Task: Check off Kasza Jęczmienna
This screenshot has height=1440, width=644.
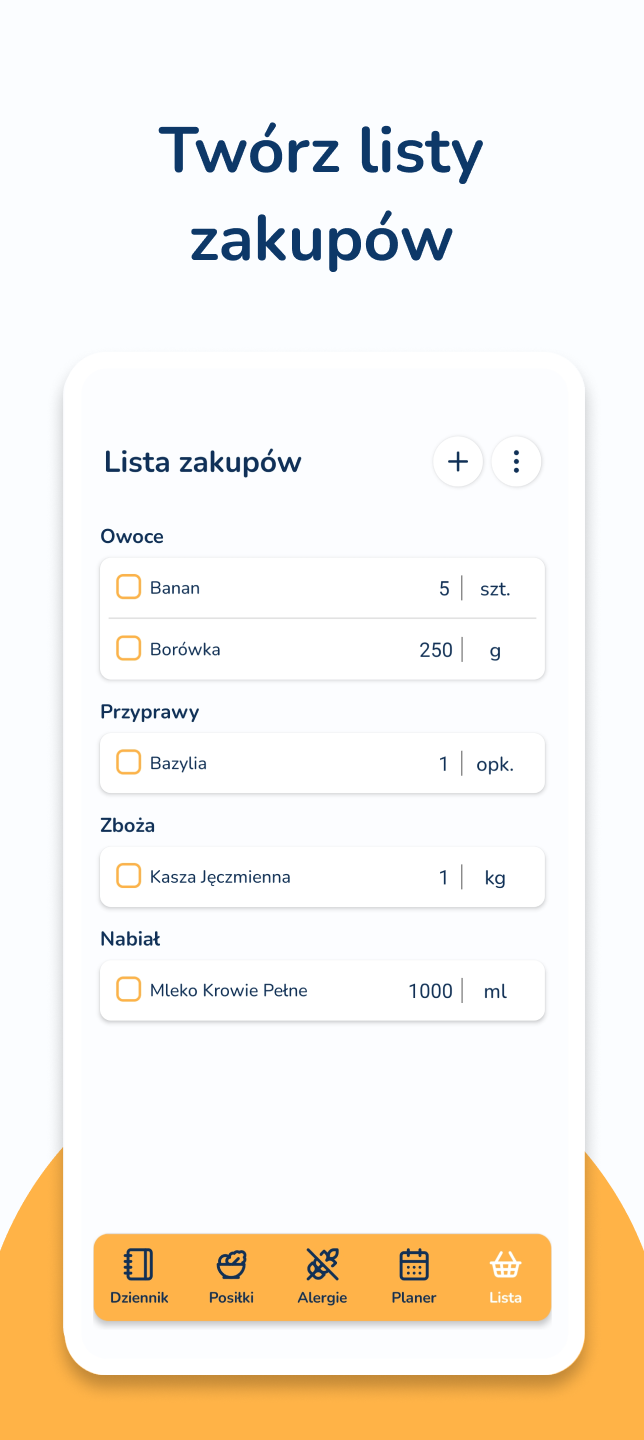Action: tap(128, 876)
